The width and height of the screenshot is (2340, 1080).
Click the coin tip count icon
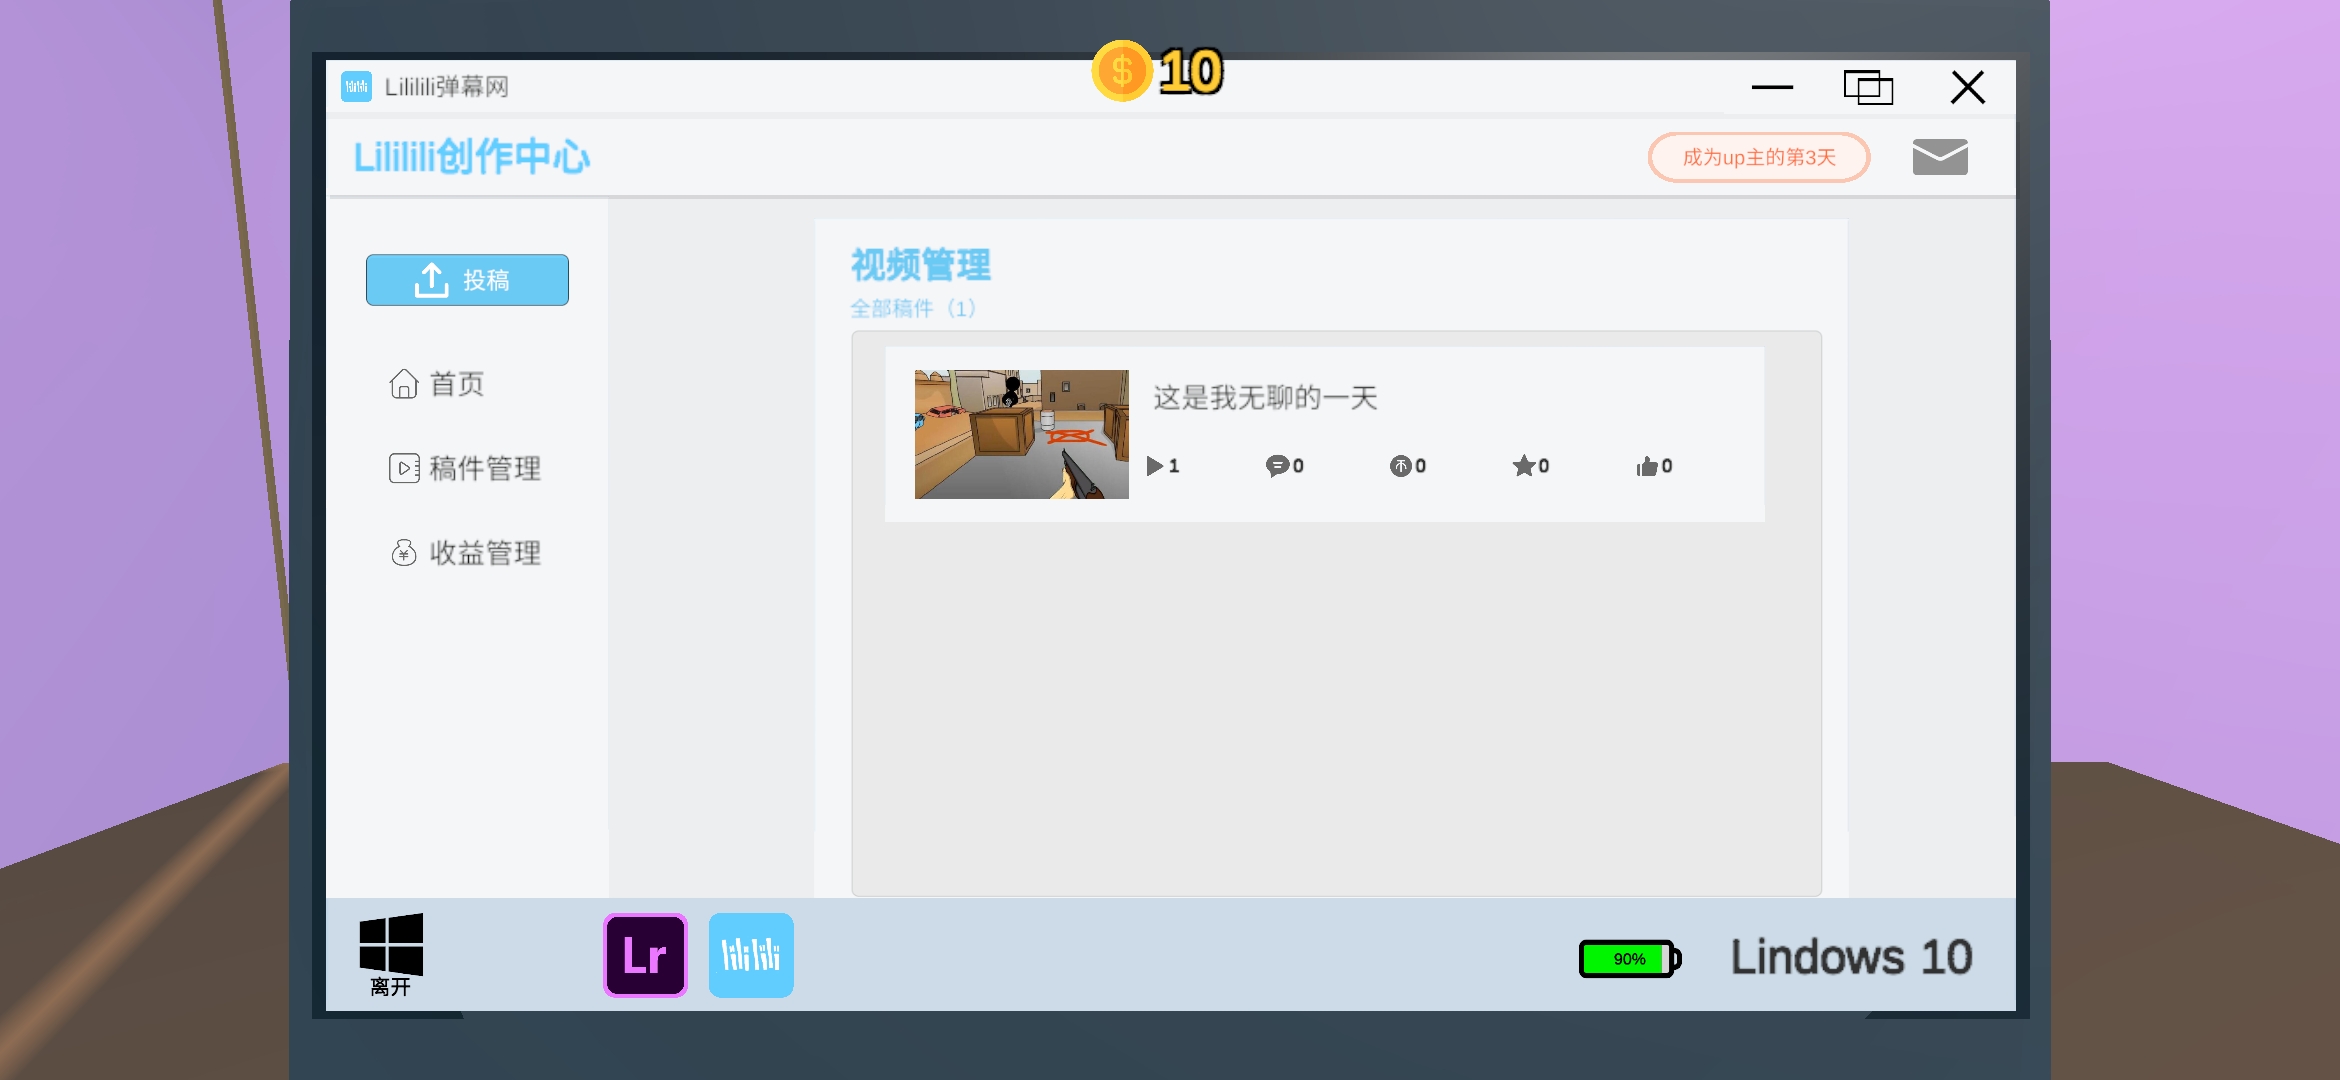coord(1400,466)
